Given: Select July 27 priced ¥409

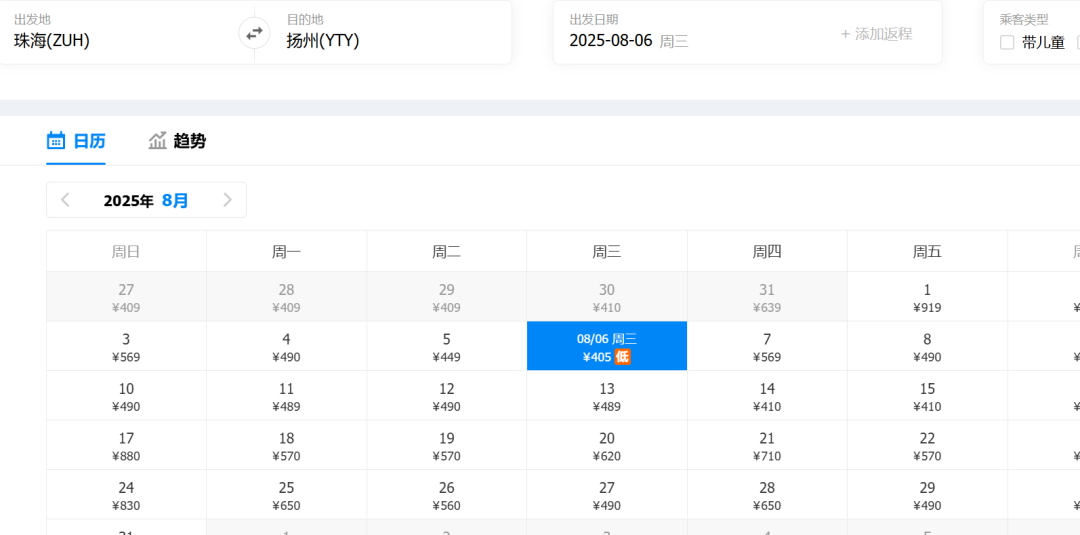Looking at the screenshot, I should click(x=126, y=297).
